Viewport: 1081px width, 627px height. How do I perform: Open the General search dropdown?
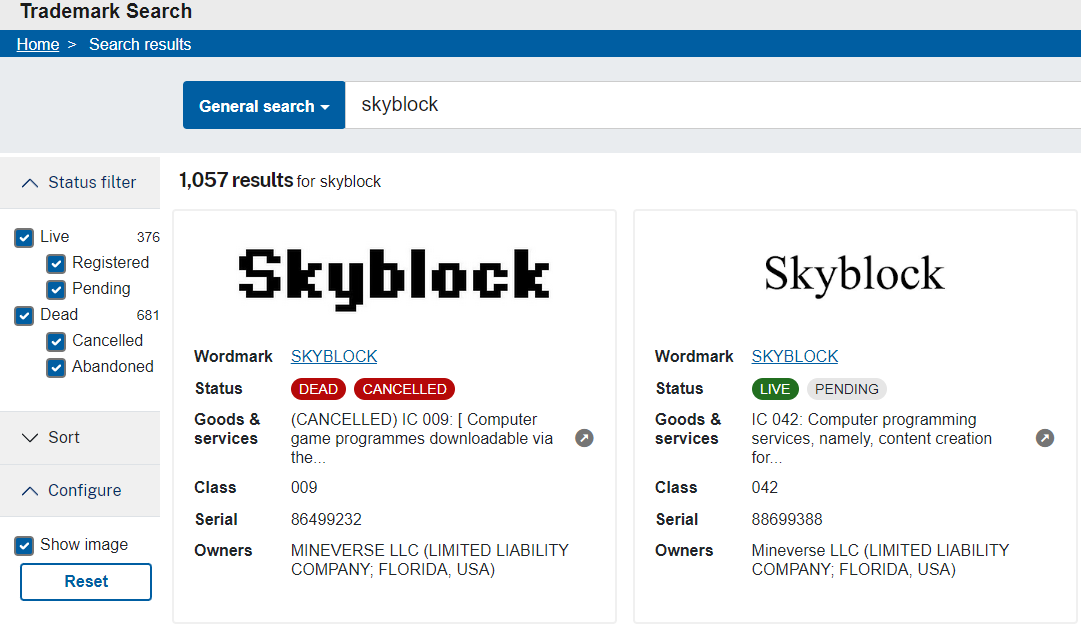click(x=264, y=105)
